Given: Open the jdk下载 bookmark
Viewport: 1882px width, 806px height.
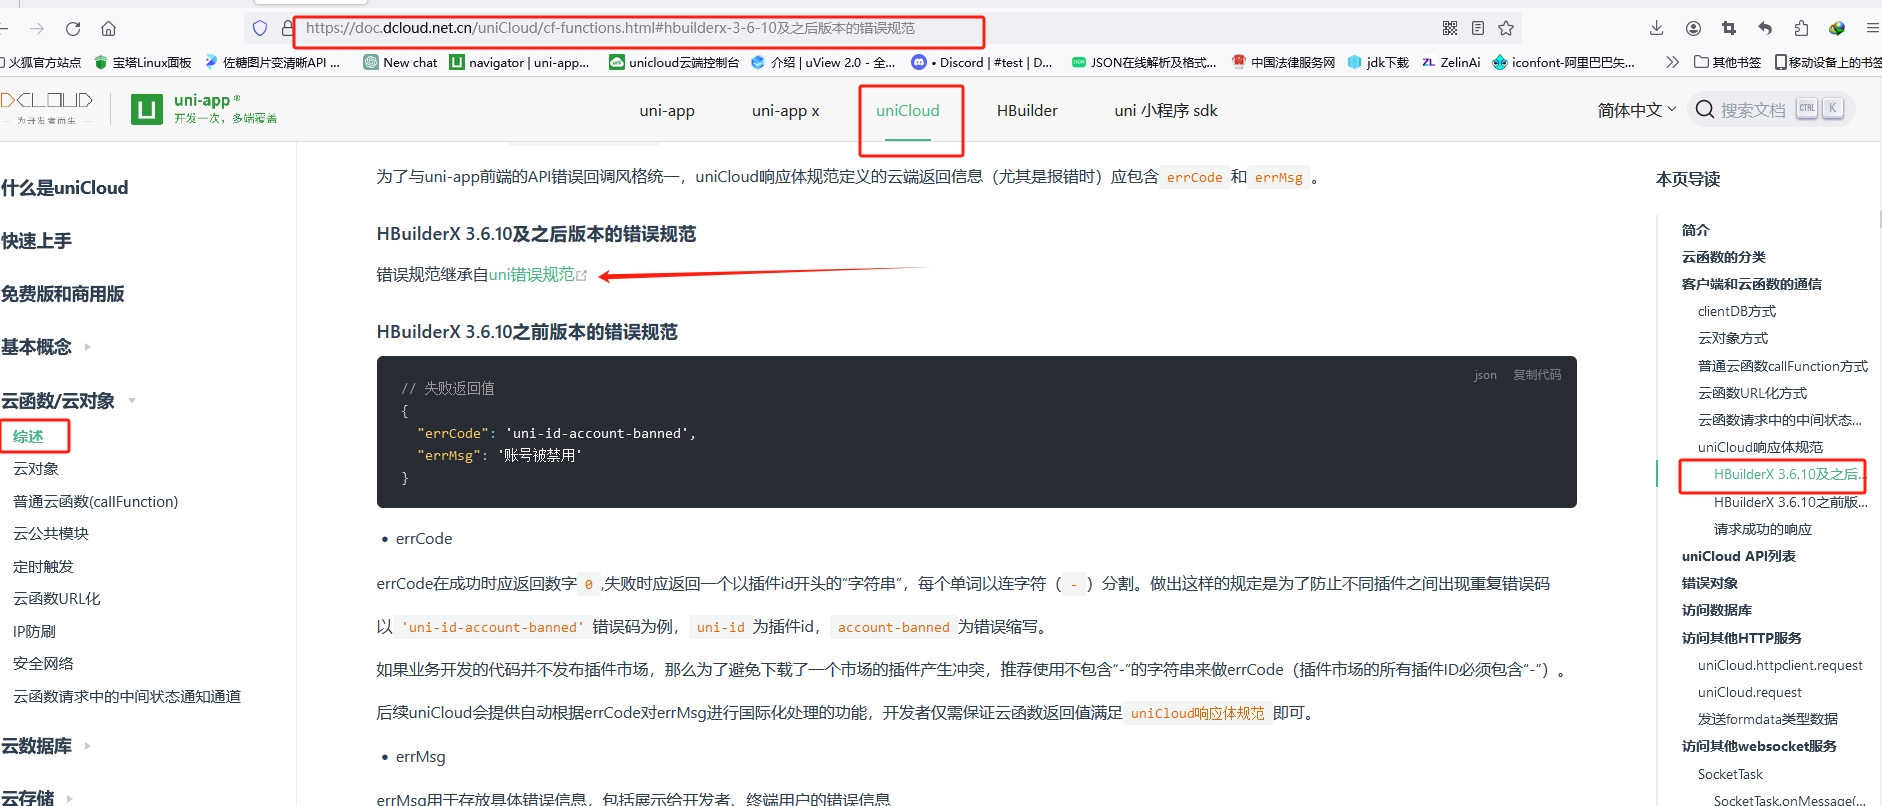Looking at the screenshot, I should click(x=1378, y=62).
